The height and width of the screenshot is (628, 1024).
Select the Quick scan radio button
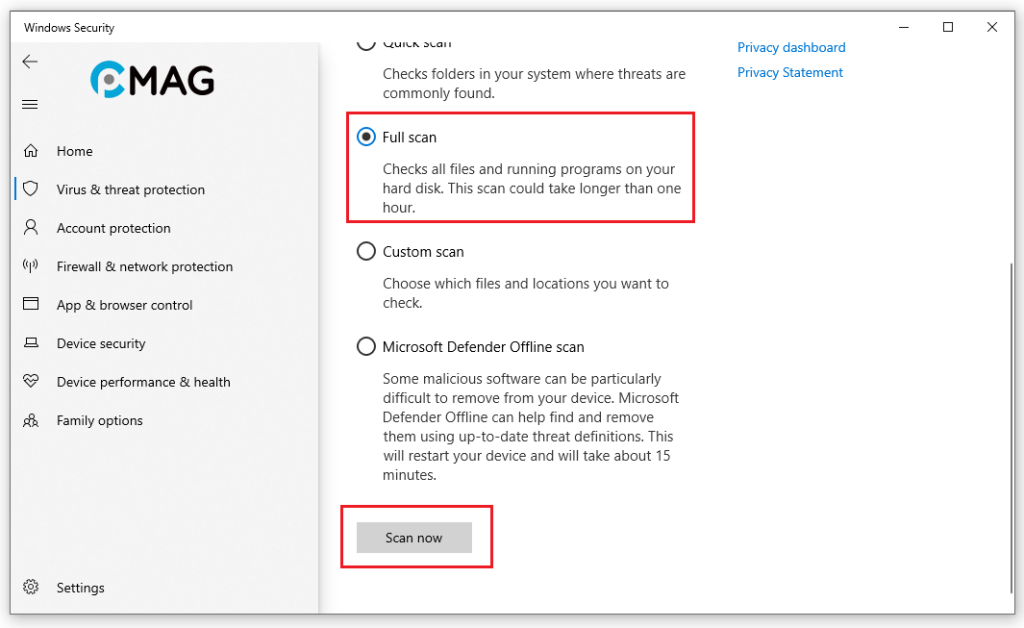tap(366, 44)
